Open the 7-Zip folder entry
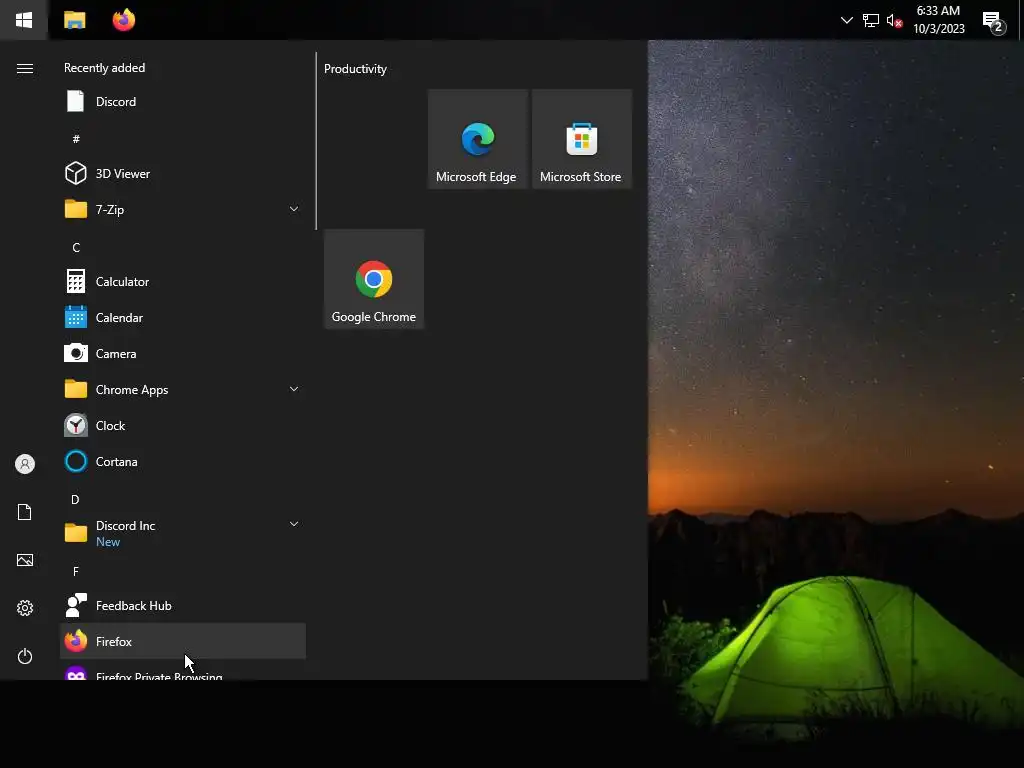 click(183, 209)
